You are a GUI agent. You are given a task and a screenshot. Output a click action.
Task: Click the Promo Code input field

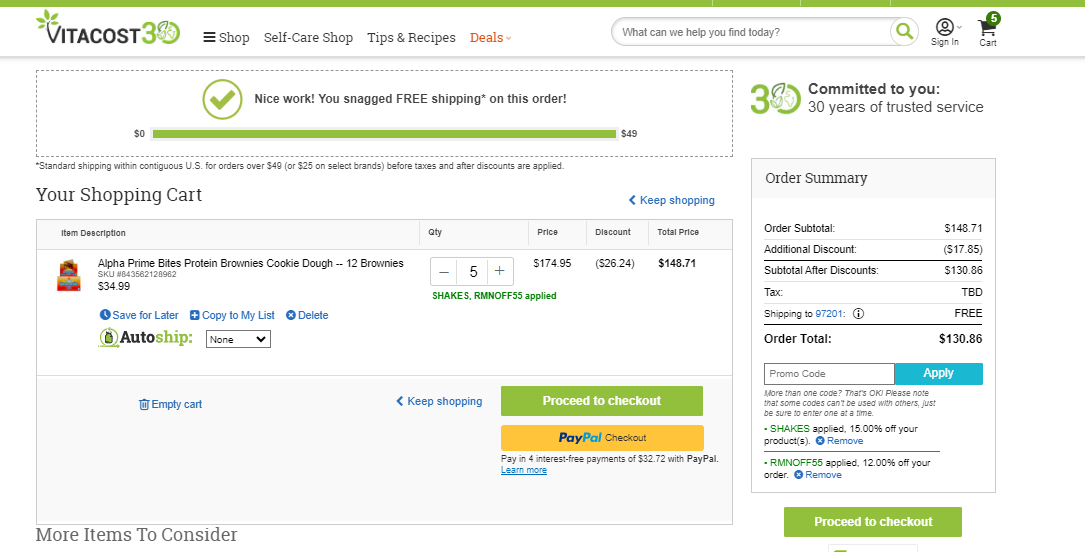tap(829, 374)
